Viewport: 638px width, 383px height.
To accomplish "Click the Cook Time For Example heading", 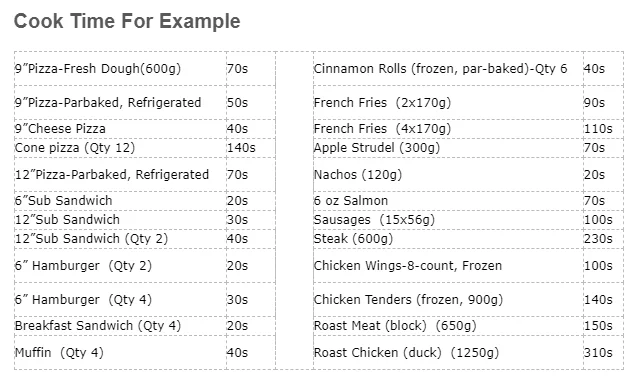I will click(127, 21).
